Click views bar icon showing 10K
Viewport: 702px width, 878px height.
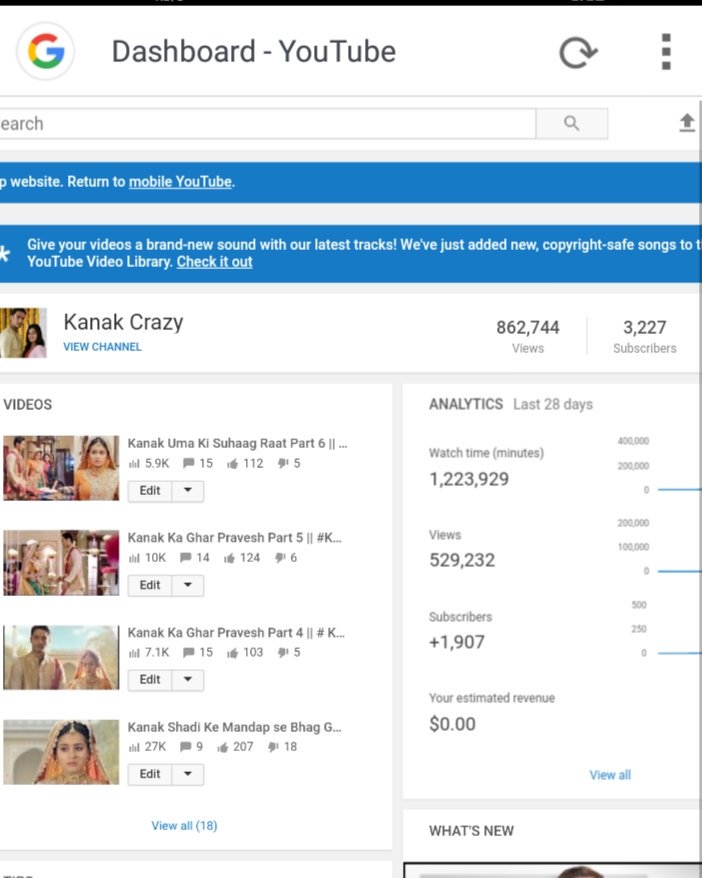point(134,558)
